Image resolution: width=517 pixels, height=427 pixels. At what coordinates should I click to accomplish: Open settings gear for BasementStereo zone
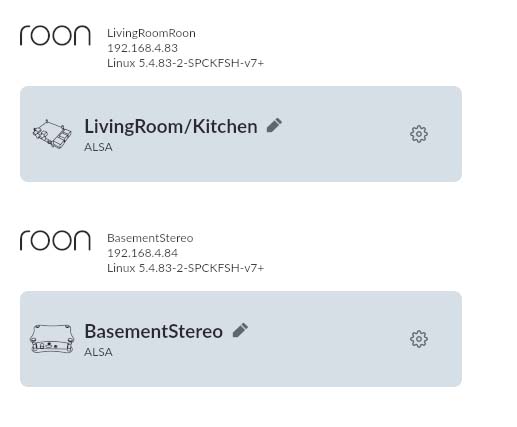pos(419,339)
